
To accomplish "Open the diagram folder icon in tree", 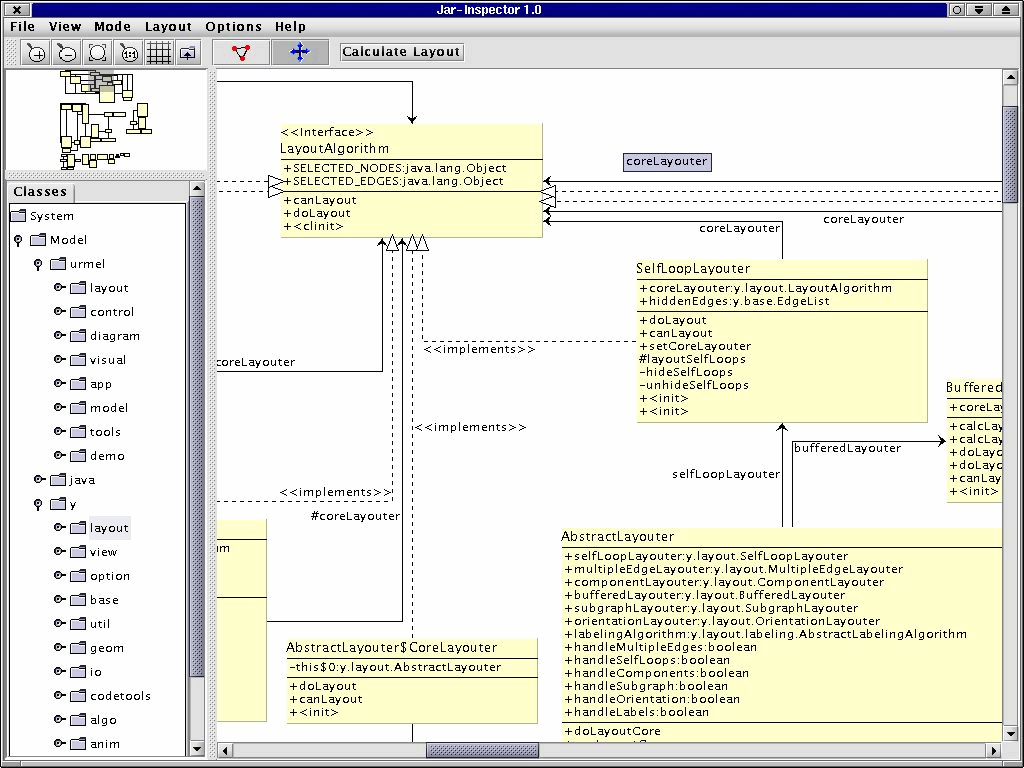I will (x=78, y=336).
